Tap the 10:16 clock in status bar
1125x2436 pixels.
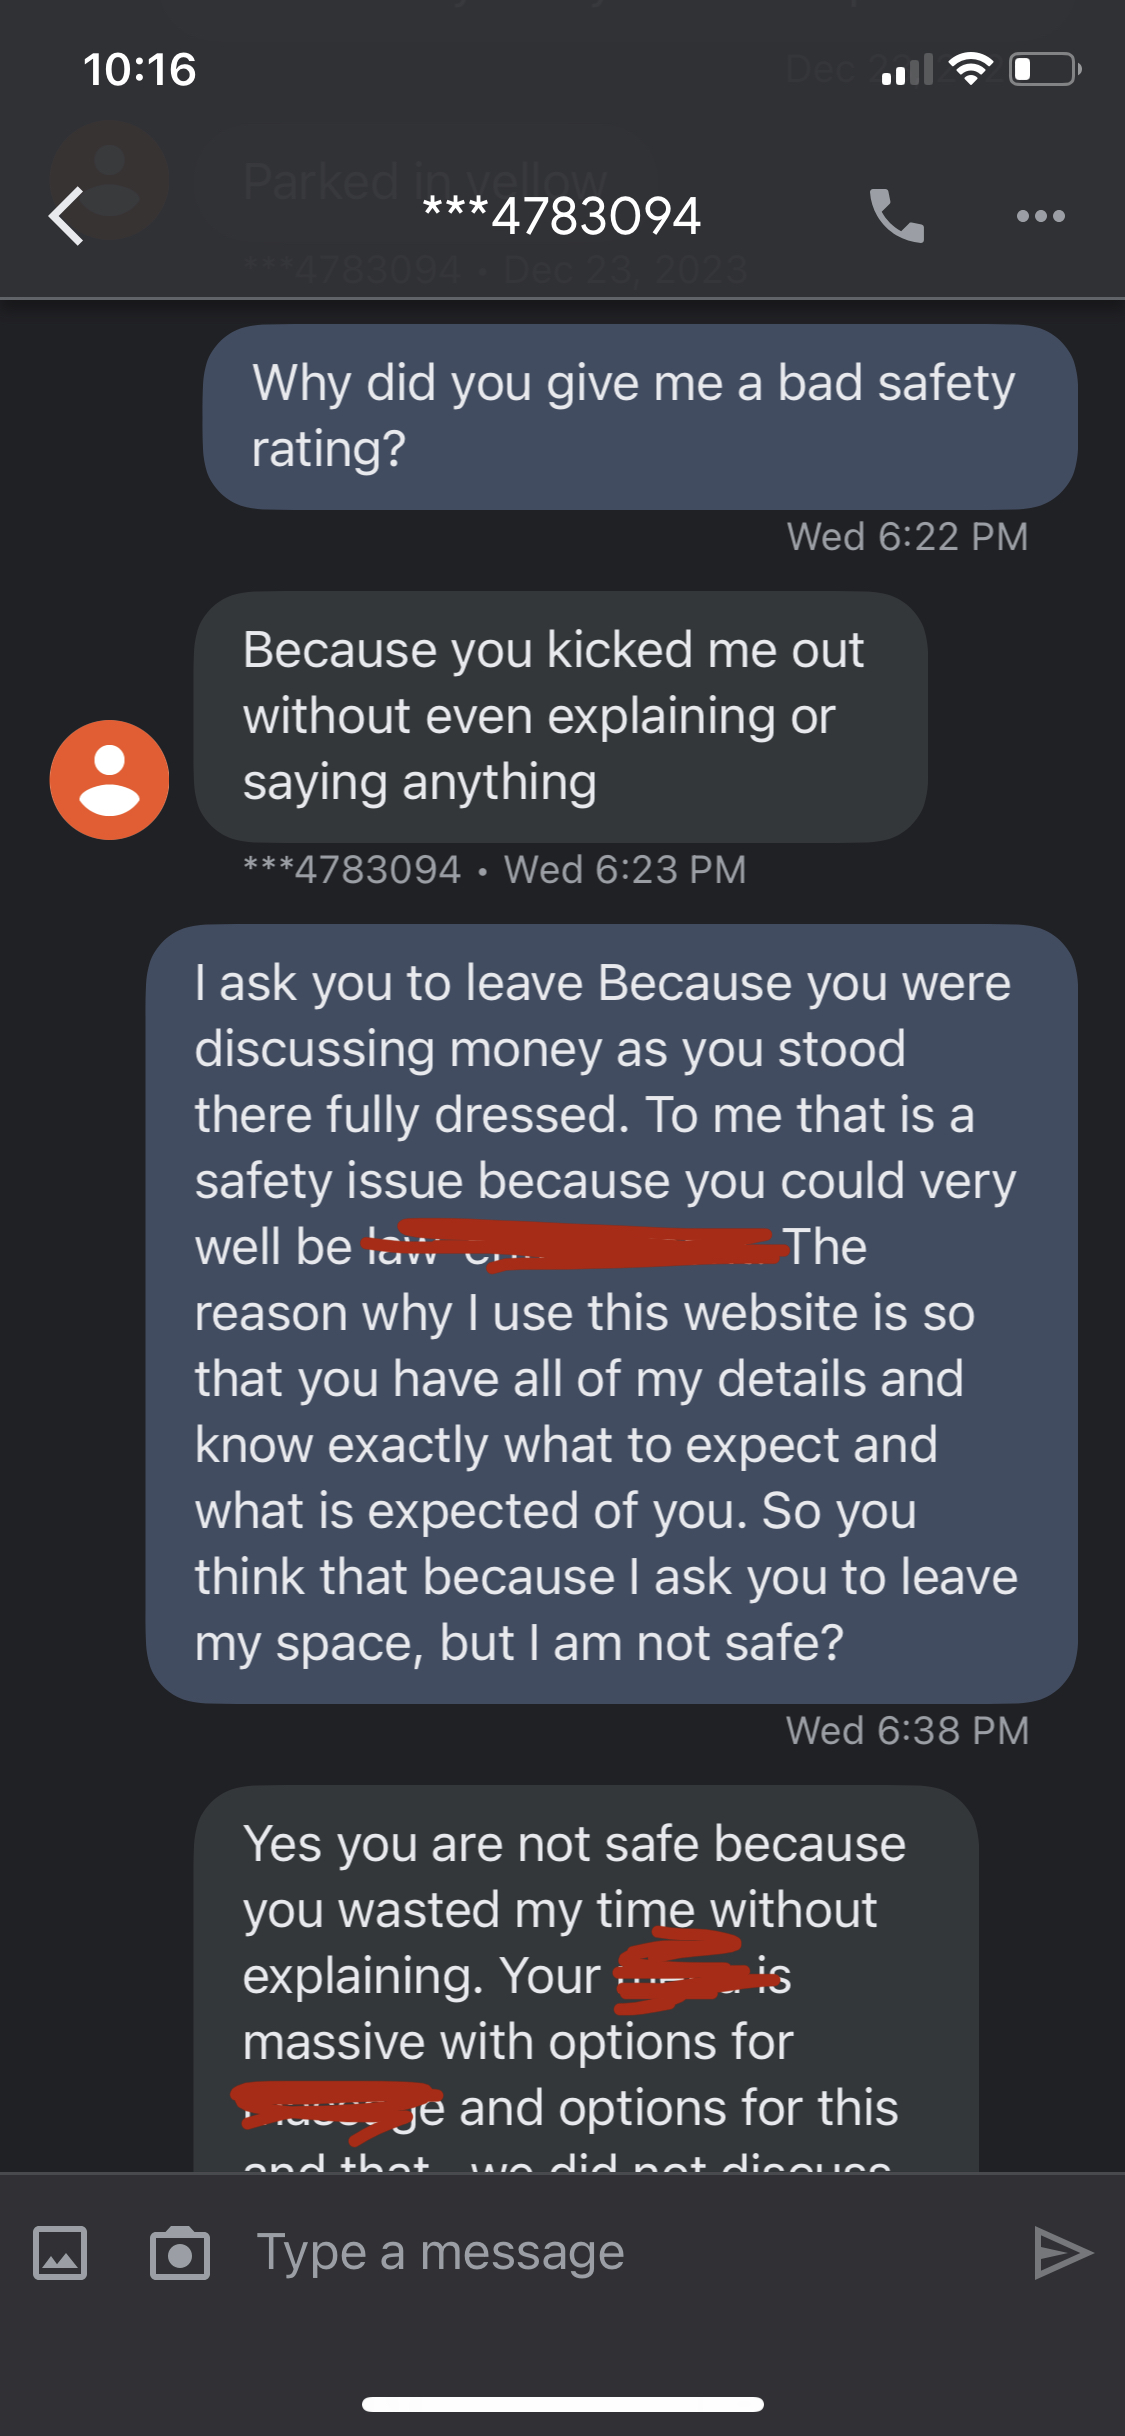coord(140,70)
